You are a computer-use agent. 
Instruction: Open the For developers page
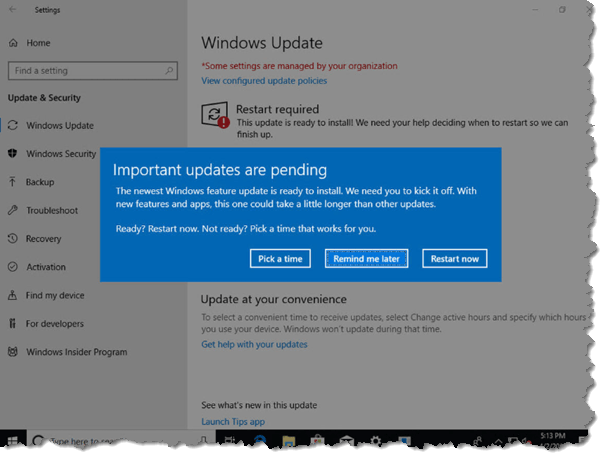click(55, 324)
